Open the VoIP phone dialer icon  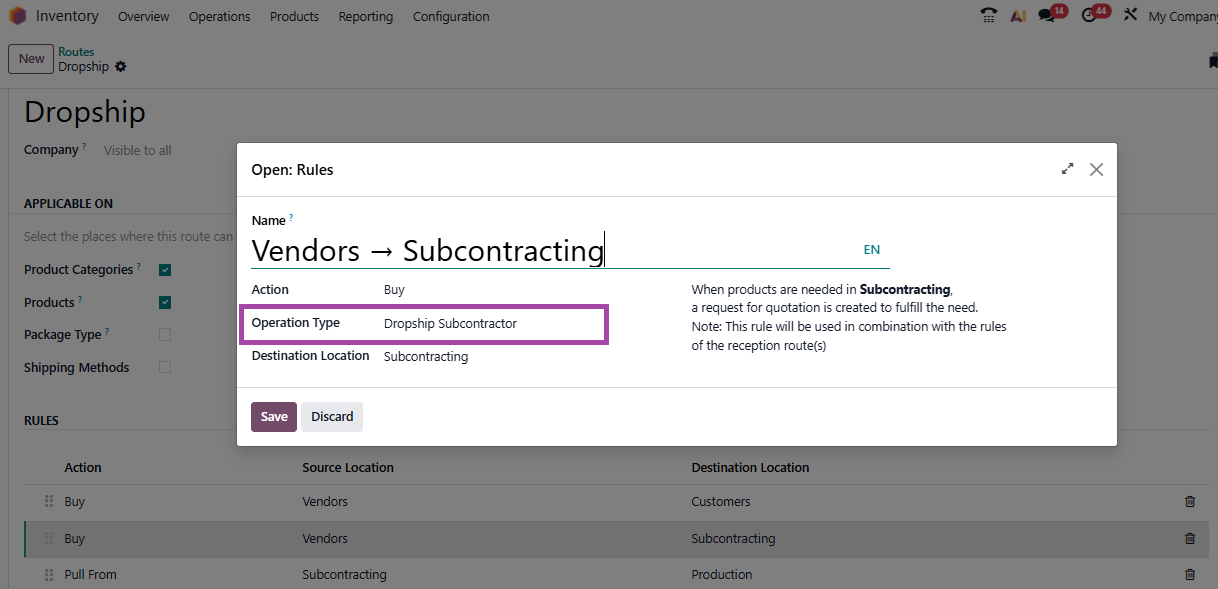(x=989, y=16)
